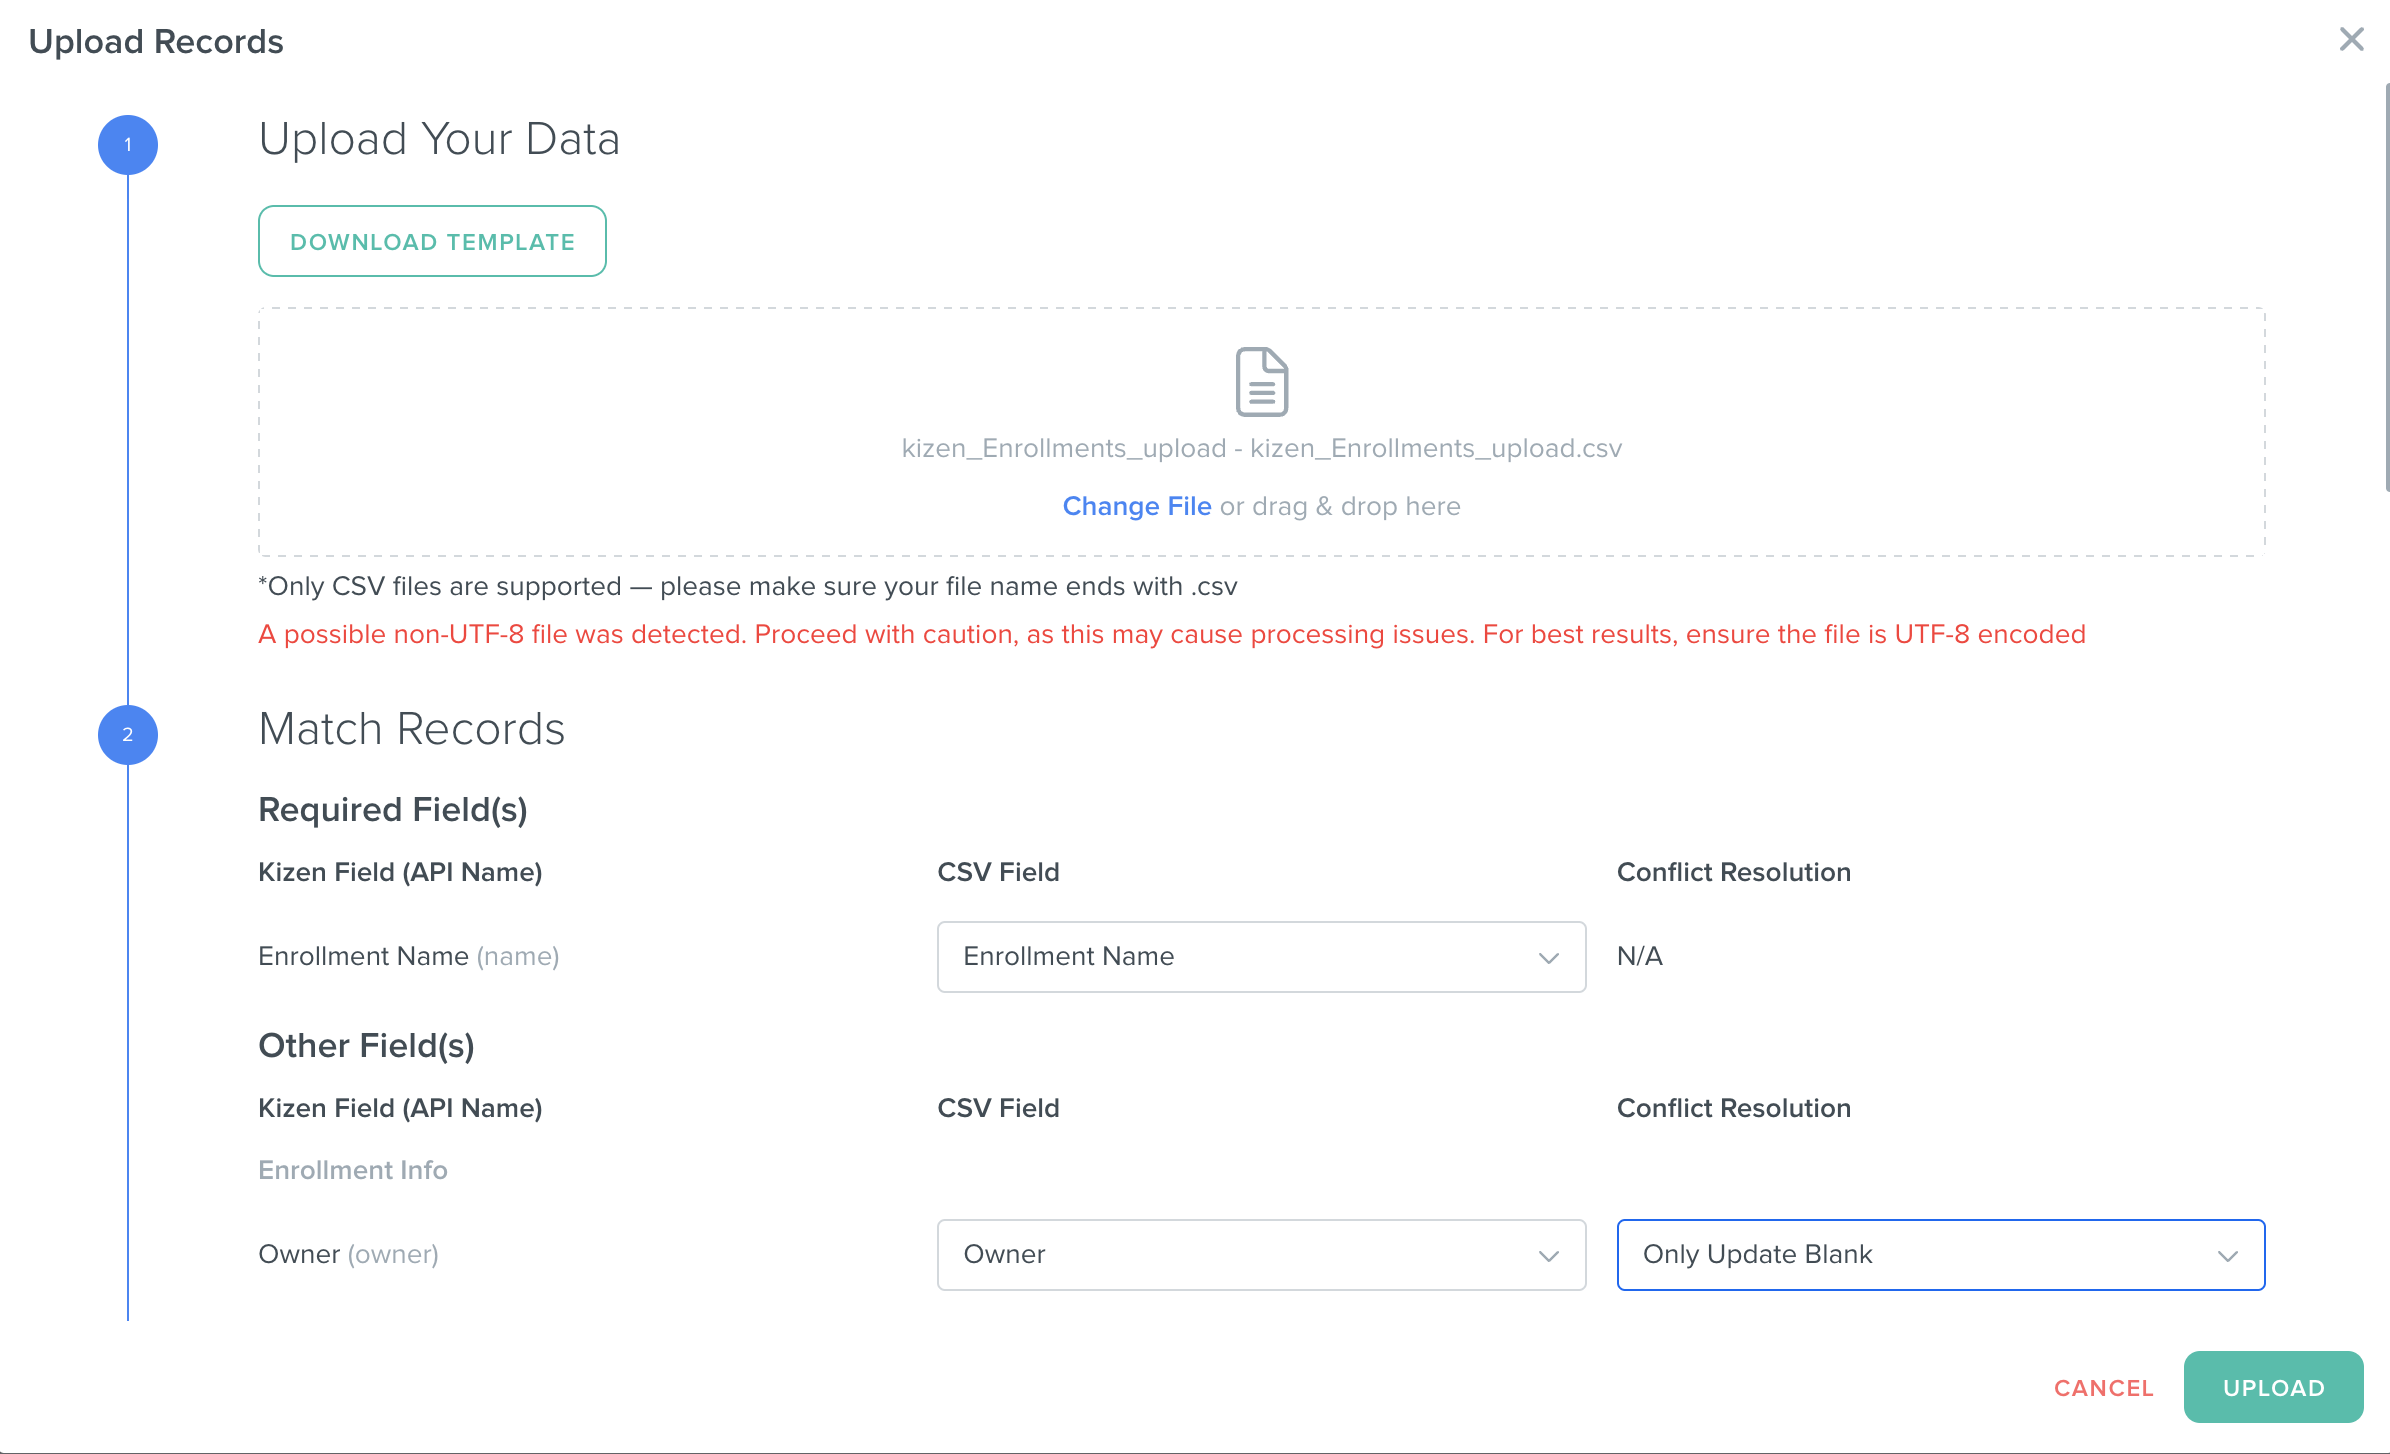The height and width of the screenshot is (1454, 2390).
Task: Click the uploaded file document icon
Action: pos(1261,381)
